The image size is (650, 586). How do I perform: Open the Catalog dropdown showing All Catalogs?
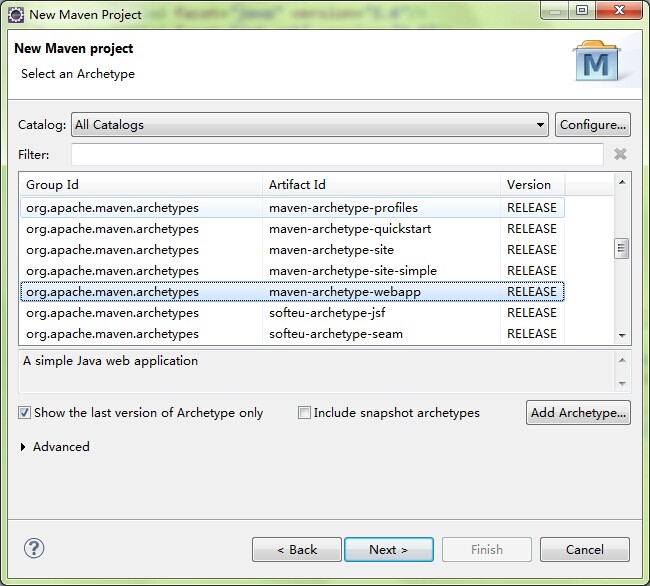(x=310, y=125)
